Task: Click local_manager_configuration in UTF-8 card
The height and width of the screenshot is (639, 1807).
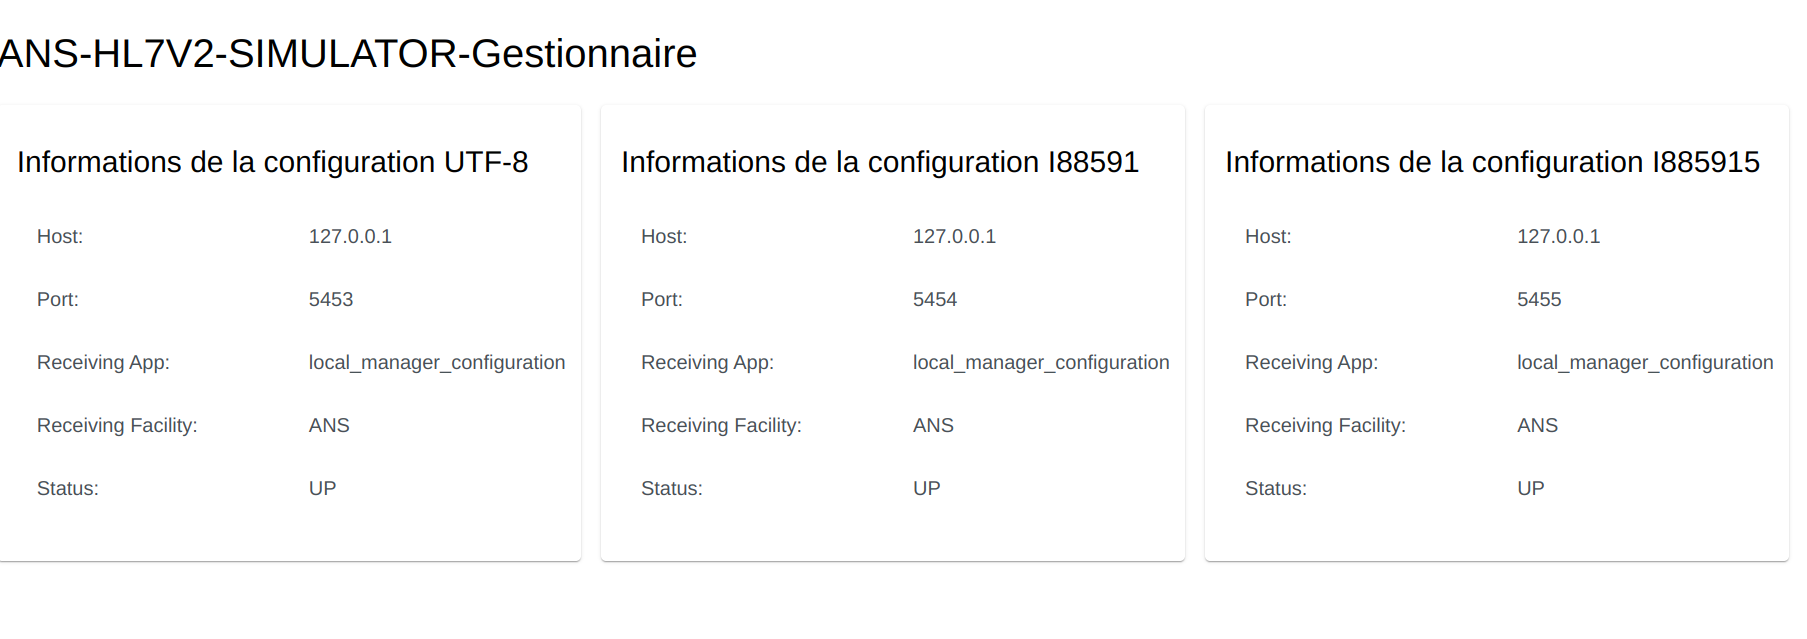Action: pyautogui.click(x=436, y=363)
